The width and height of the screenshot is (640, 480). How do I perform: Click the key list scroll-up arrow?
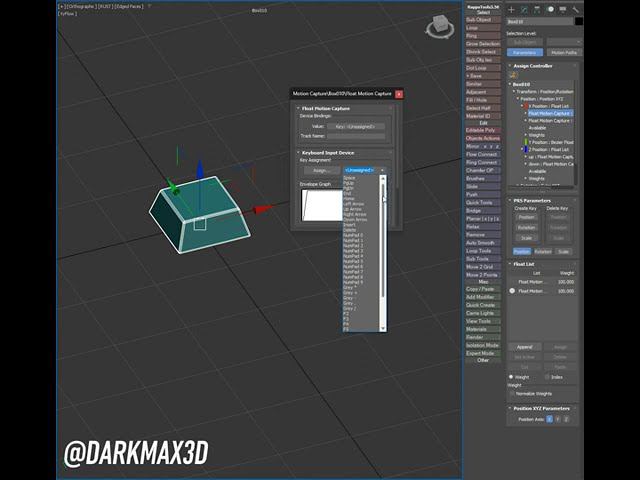pyautogui.click(x=383, y=178)
